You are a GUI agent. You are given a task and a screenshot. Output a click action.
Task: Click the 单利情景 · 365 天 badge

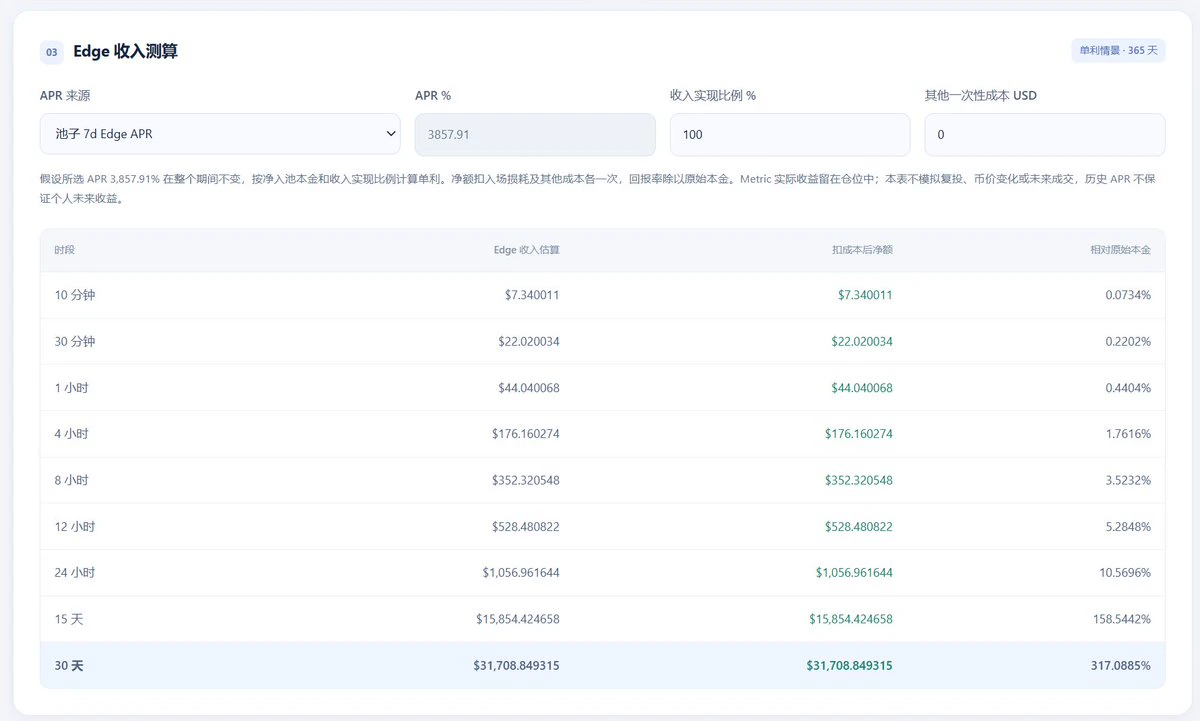click(x=1118, y=51)
